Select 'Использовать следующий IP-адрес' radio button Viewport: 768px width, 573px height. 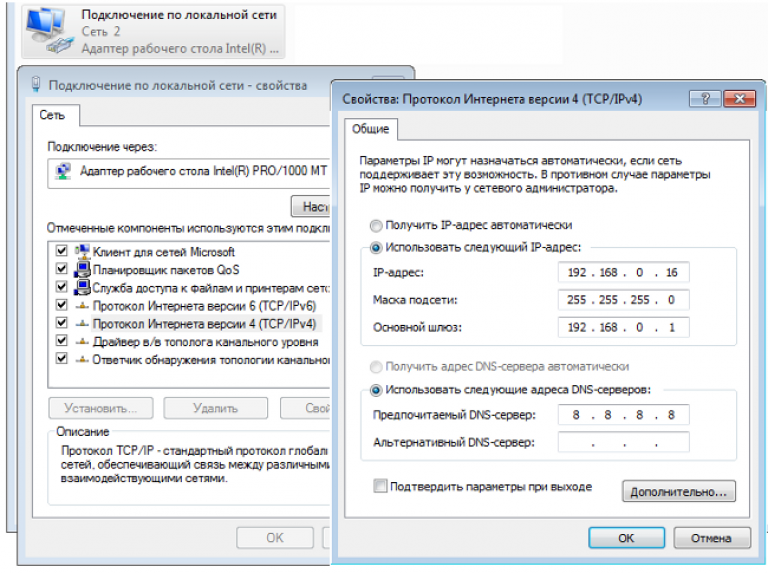[376, 246]
